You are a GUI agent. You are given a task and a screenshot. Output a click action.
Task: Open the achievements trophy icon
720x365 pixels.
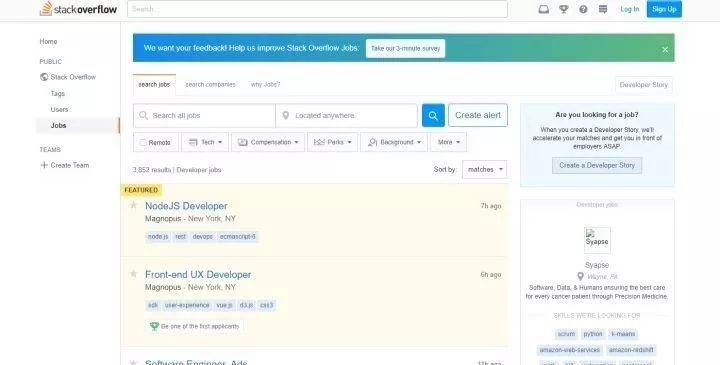point(563,9)
